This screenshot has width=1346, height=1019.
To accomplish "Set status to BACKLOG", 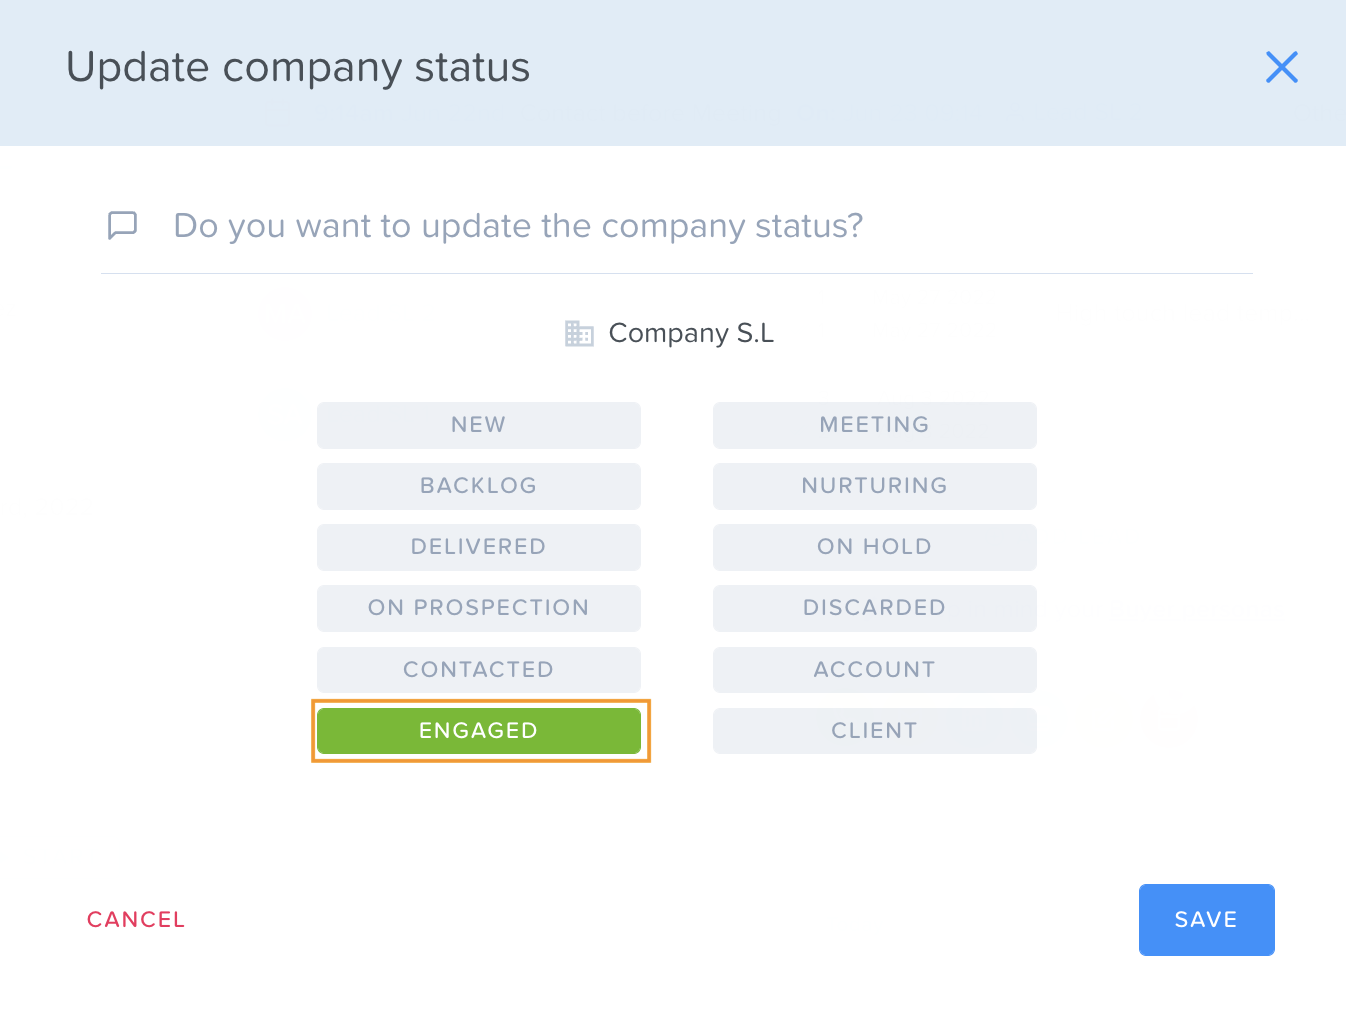I will coord(478,486).
